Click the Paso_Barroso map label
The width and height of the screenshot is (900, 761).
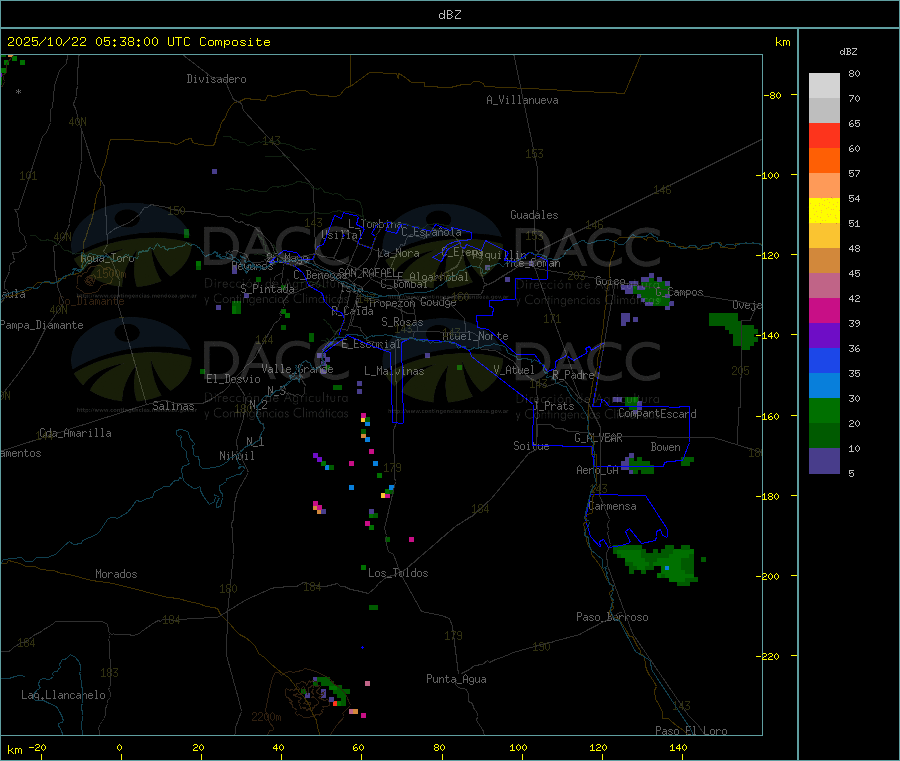tap(612, 617)
